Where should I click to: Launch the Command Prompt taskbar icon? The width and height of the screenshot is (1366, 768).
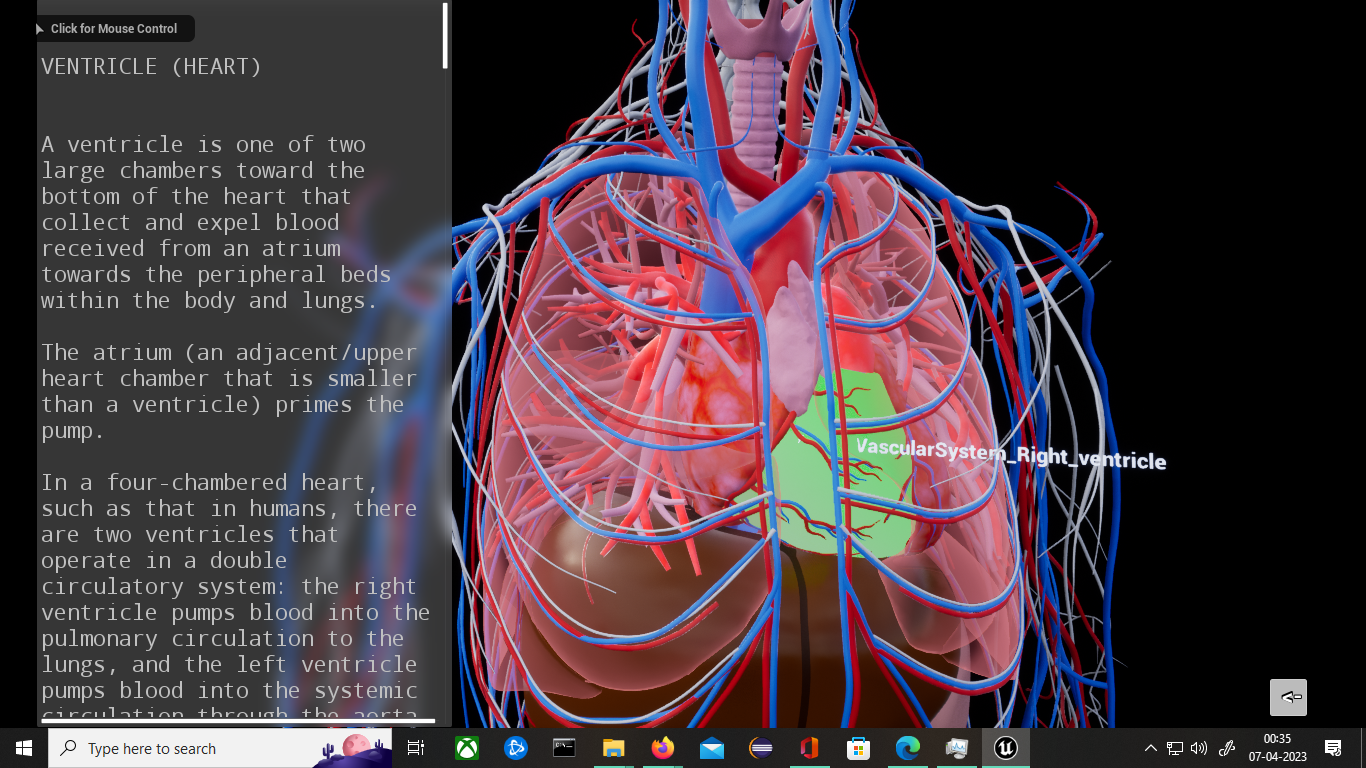pyautogui.click(x=564, y=747)
